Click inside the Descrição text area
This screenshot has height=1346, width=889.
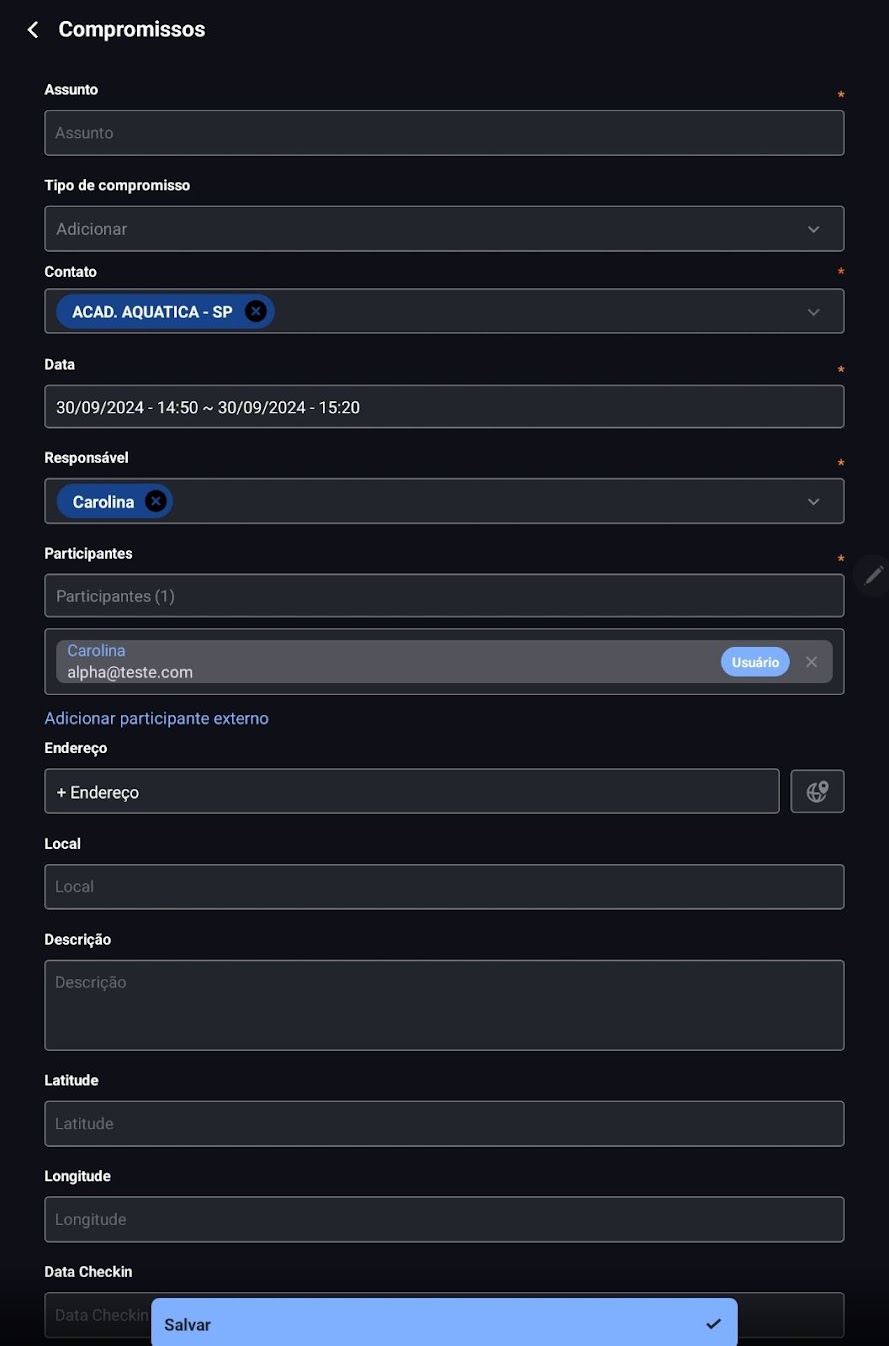(x=444, y=1004)
